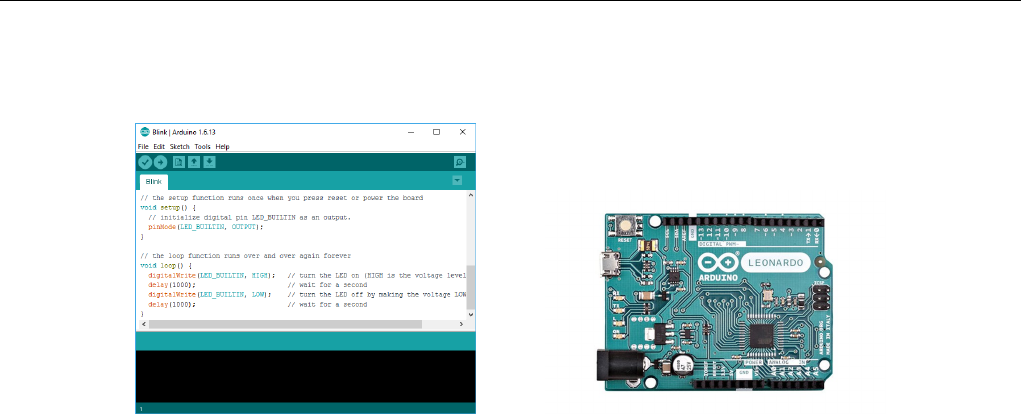Click the Upload arrow button
Image resolution: width=1021 pixels, height=414 pixels.
pos(160,162)
